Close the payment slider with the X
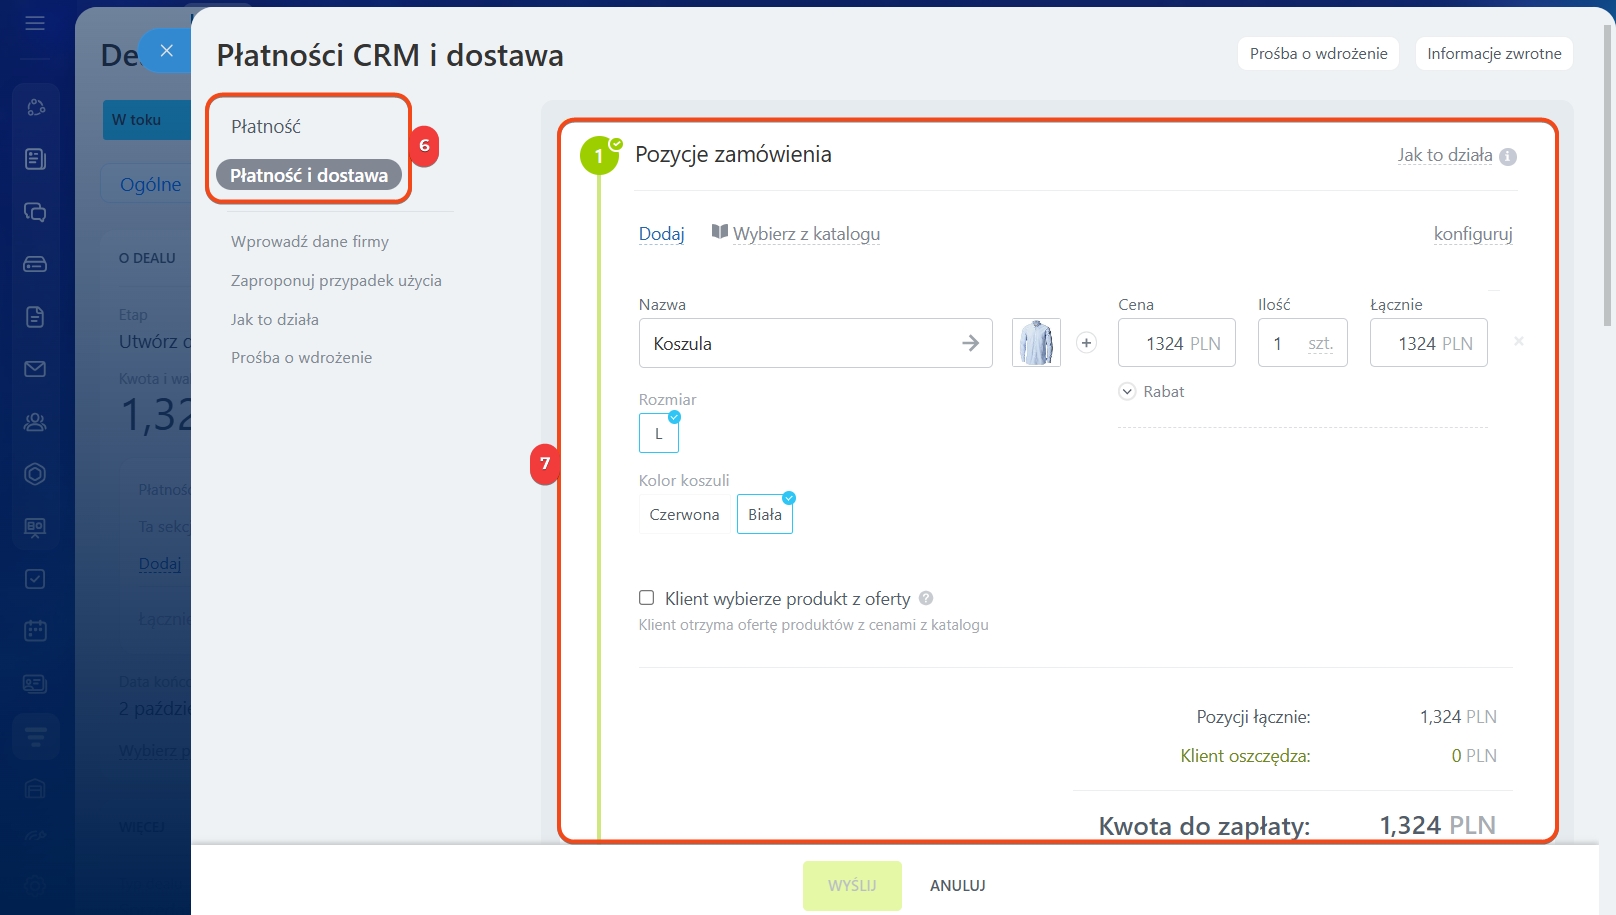The height and width of the screenshot is (915, 1616). coord(166,50)
